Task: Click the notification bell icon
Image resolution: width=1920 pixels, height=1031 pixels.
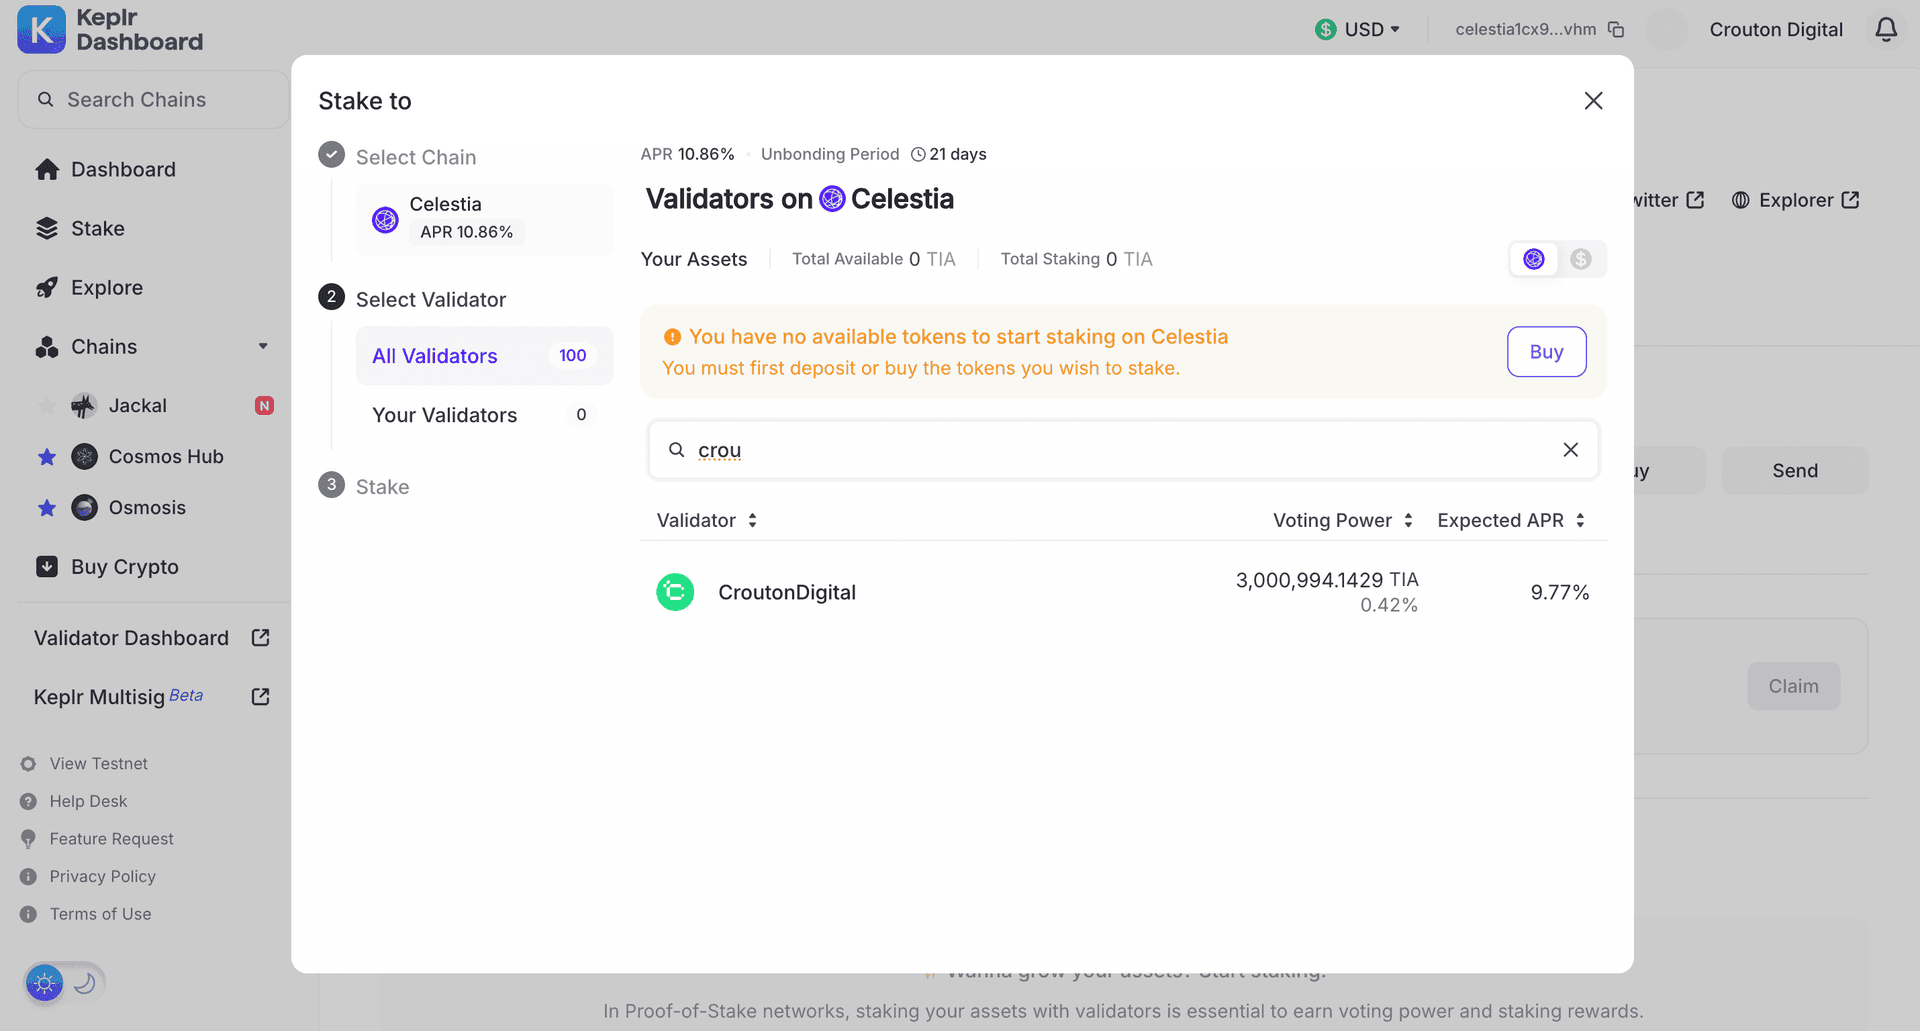Action: pos(1885,30)
